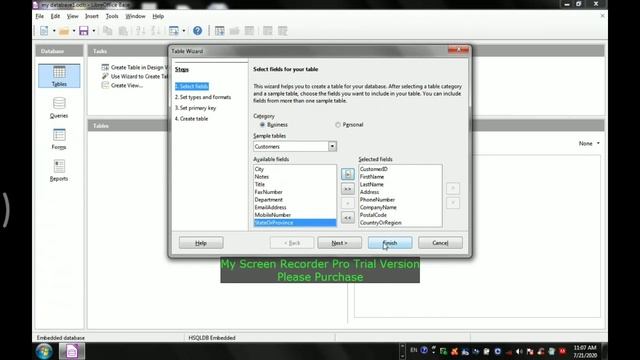Select StateOrProvince in Available fields
Screen dimensions: 640x360
click(x=295, y=222)
